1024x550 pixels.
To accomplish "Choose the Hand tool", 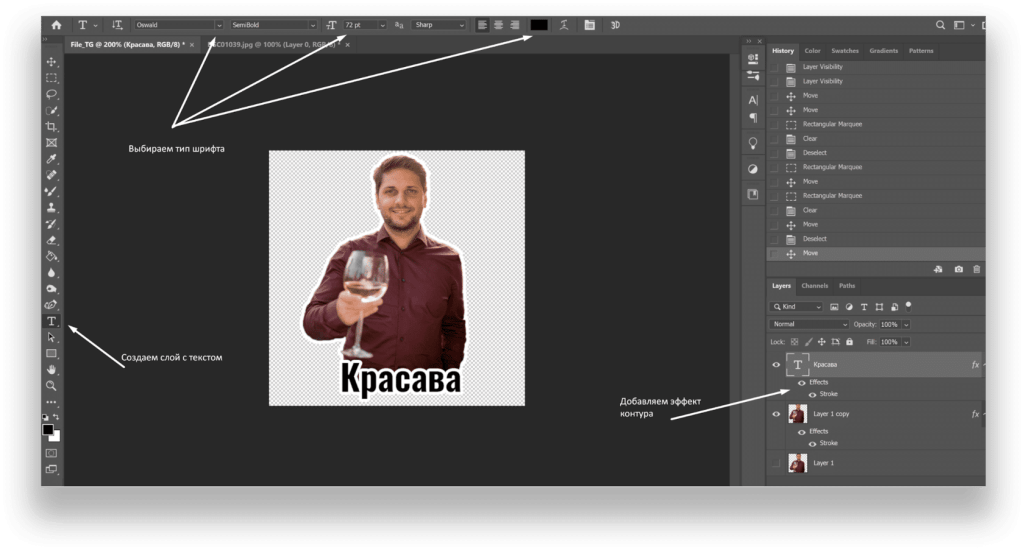I will coord(51,369).
